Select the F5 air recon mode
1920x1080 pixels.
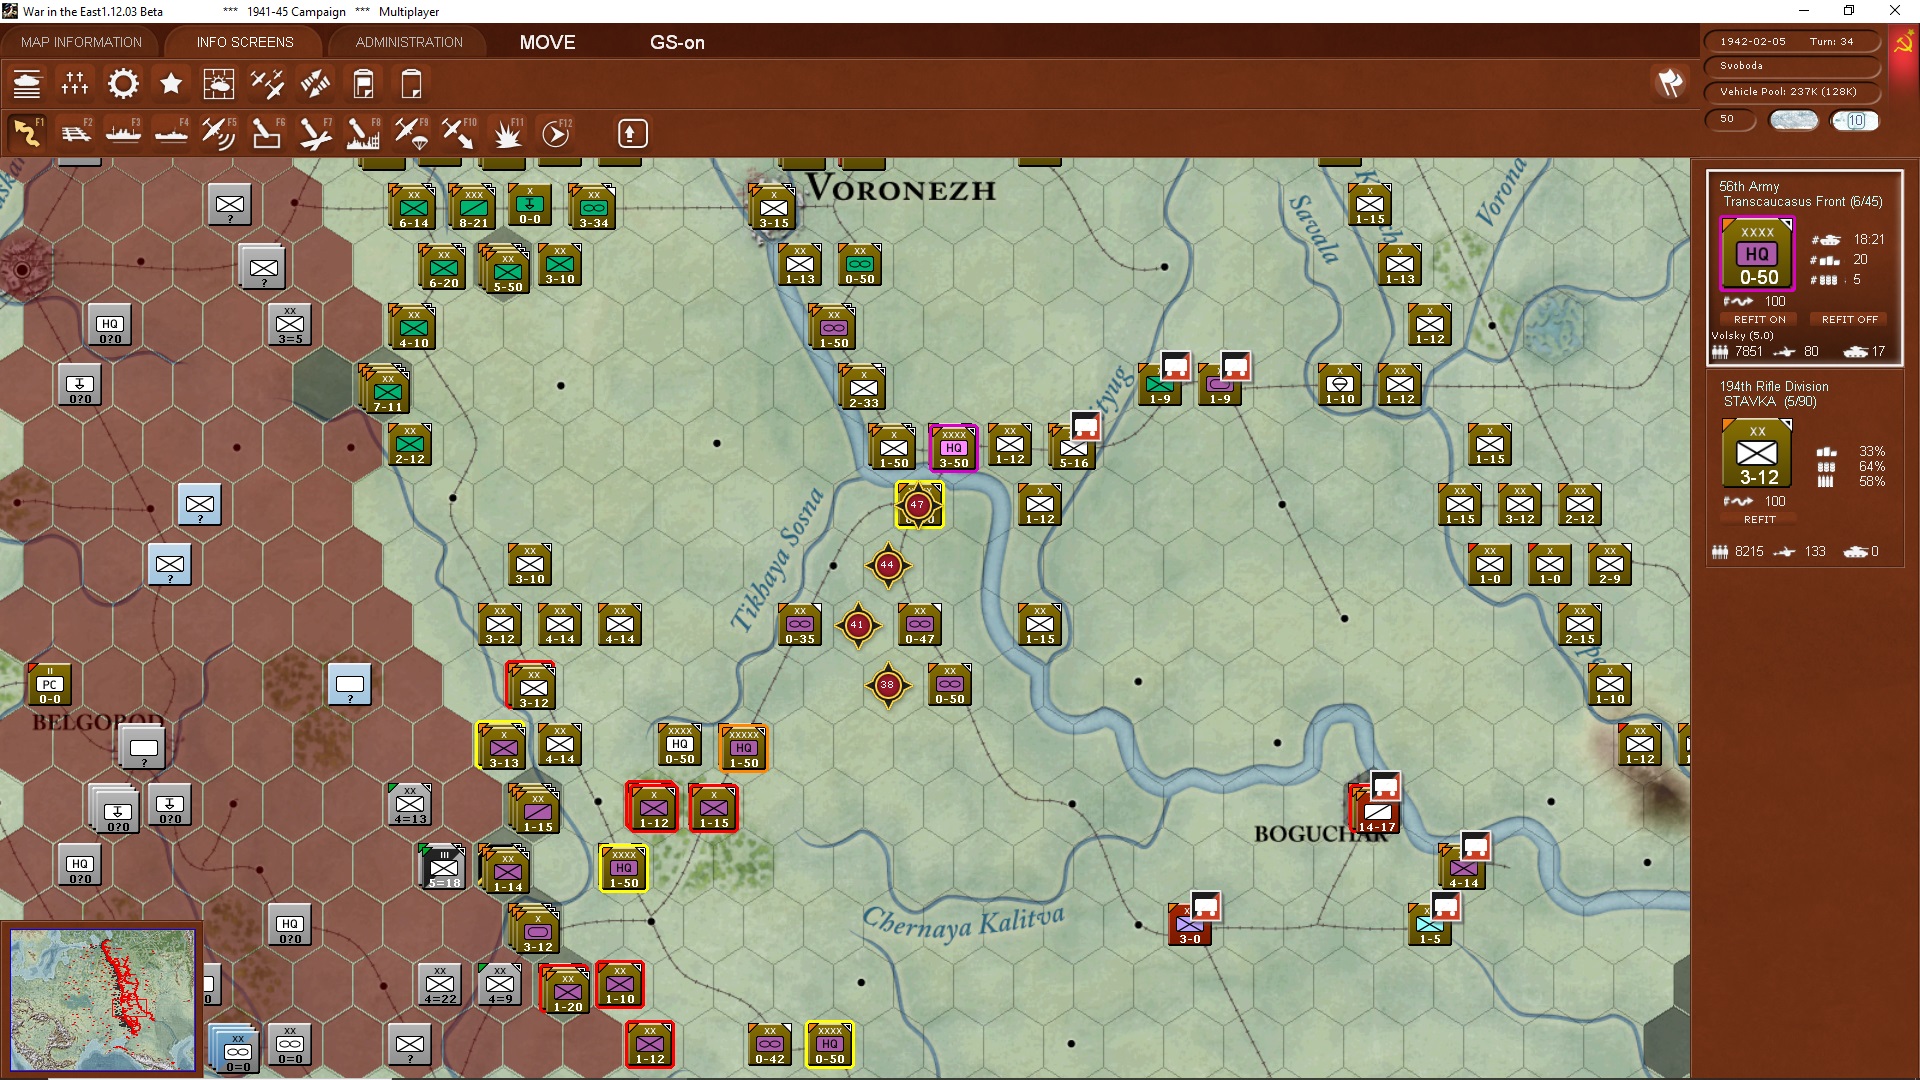[x=219, y=133]
